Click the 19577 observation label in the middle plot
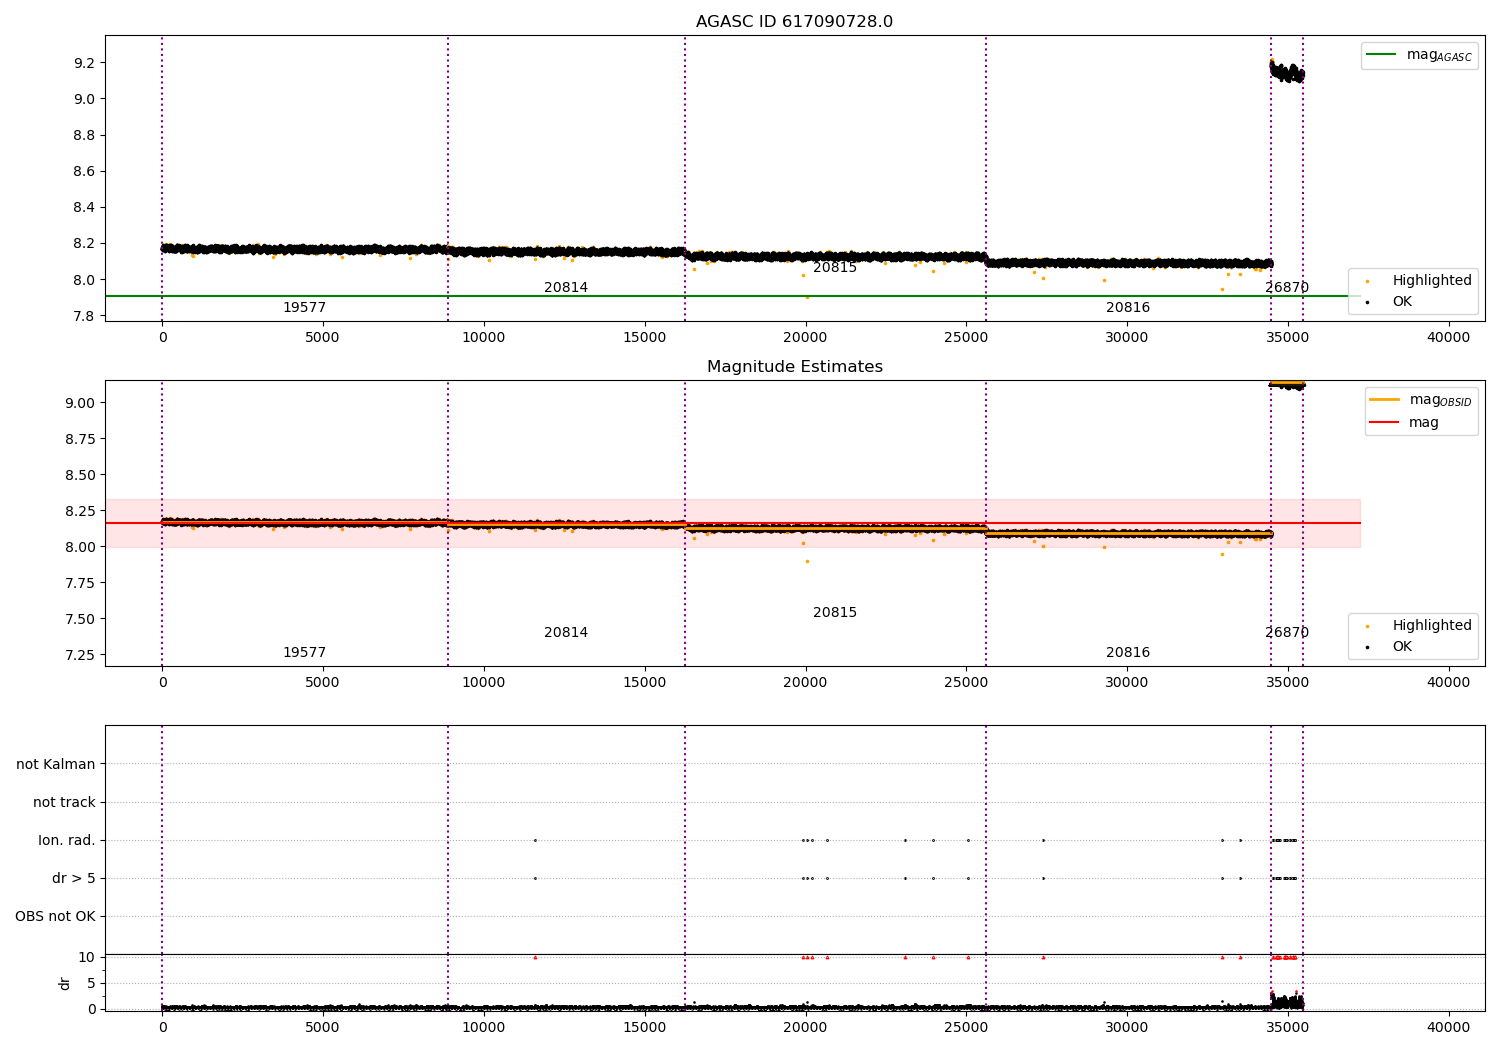The width and height of the screenshot is (1500, 1050). click(304, 653)
